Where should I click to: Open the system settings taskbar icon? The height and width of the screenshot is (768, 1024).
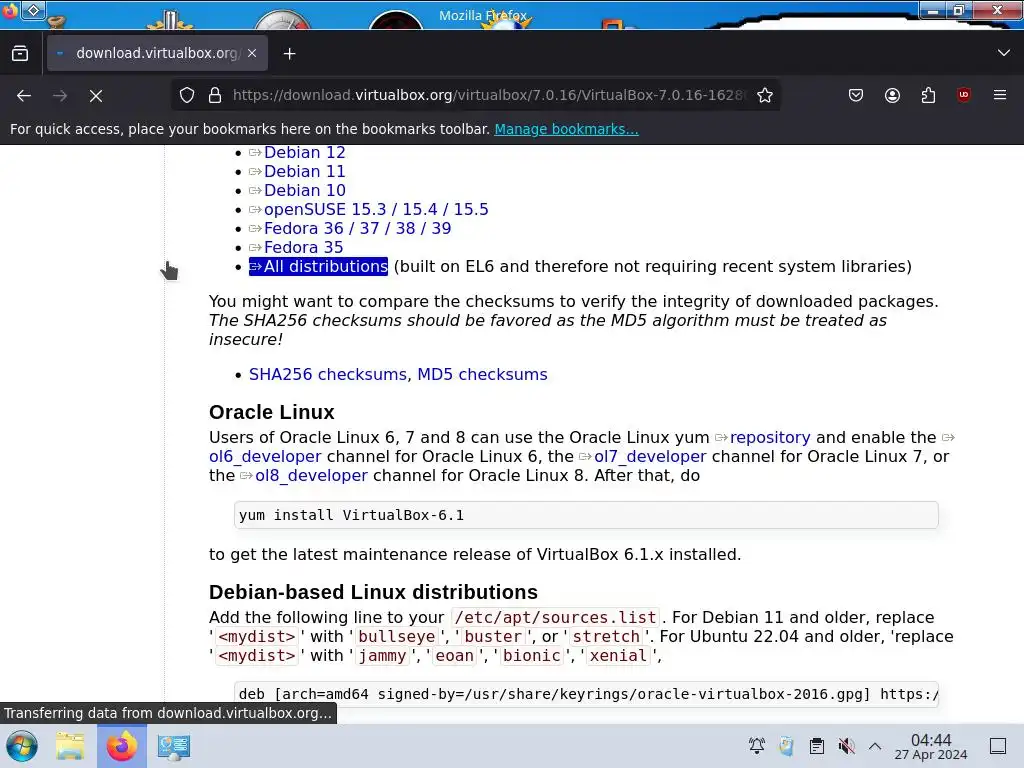tap(174, 746)
